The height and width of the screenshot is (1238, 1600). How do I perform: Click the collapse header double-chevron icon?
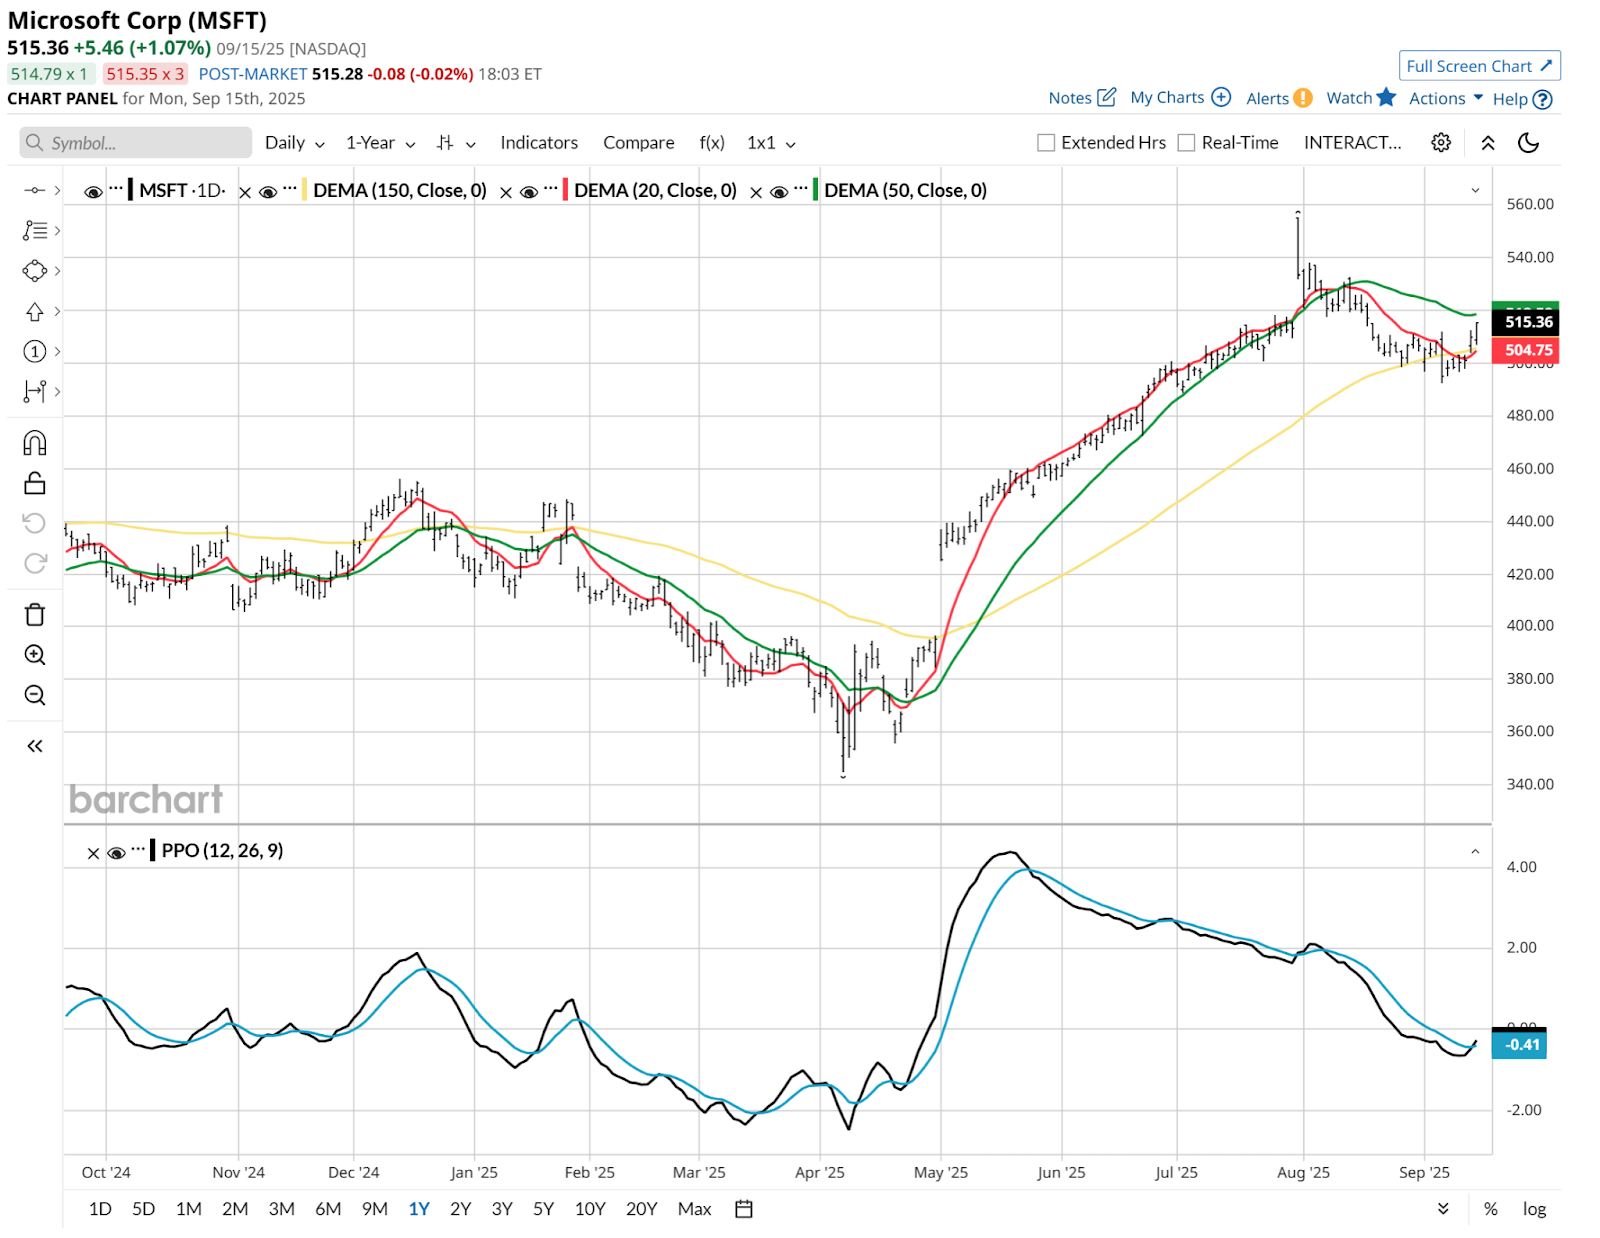1488,142
